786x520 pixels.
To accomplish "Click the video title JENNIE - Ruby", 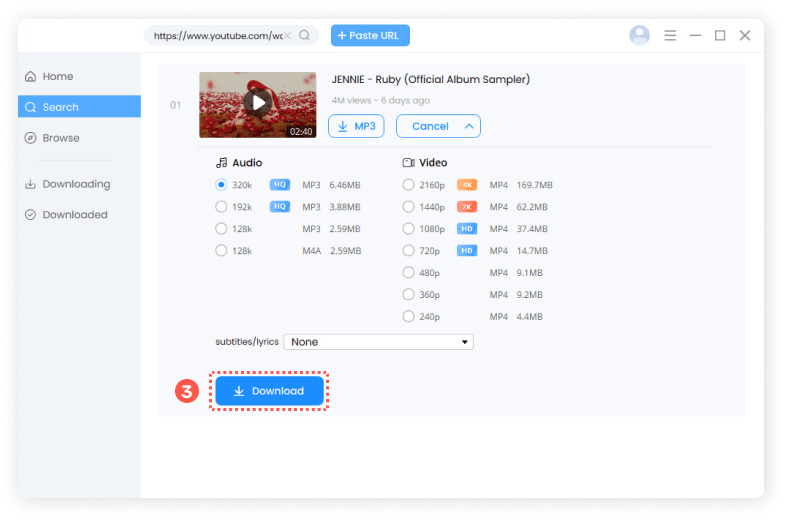I will (431, 79).
